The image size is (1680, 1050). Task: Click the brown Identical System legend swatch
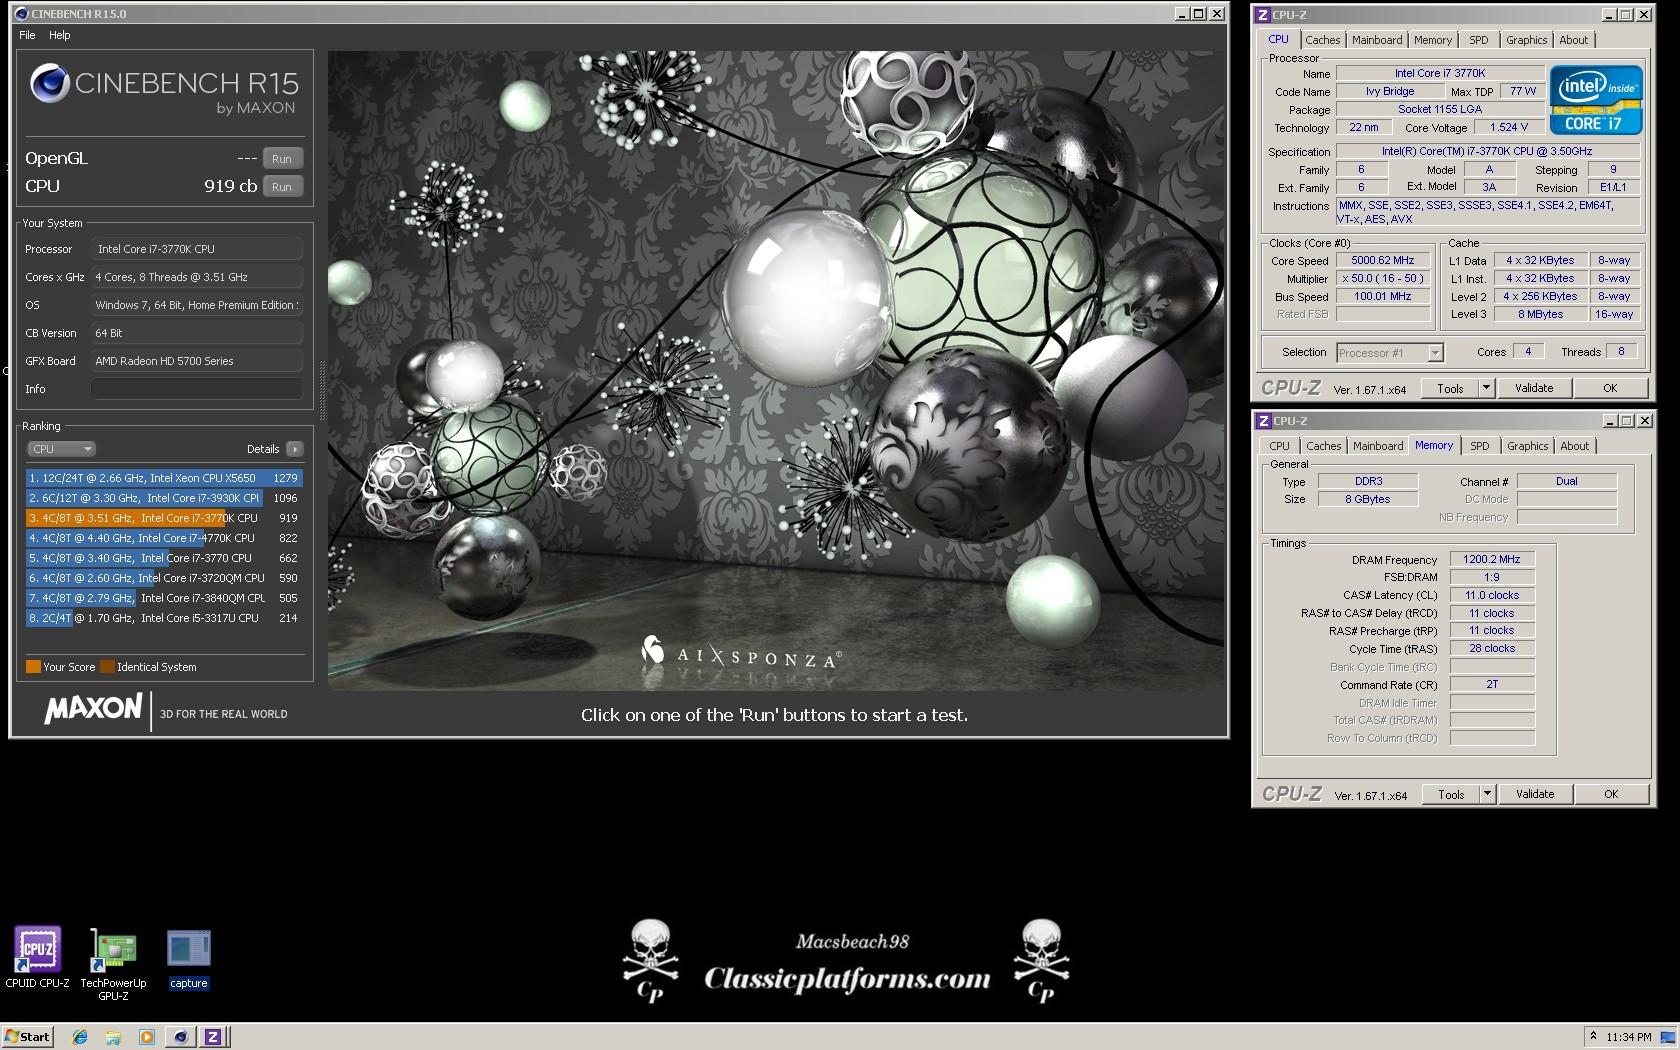[107, 667]
